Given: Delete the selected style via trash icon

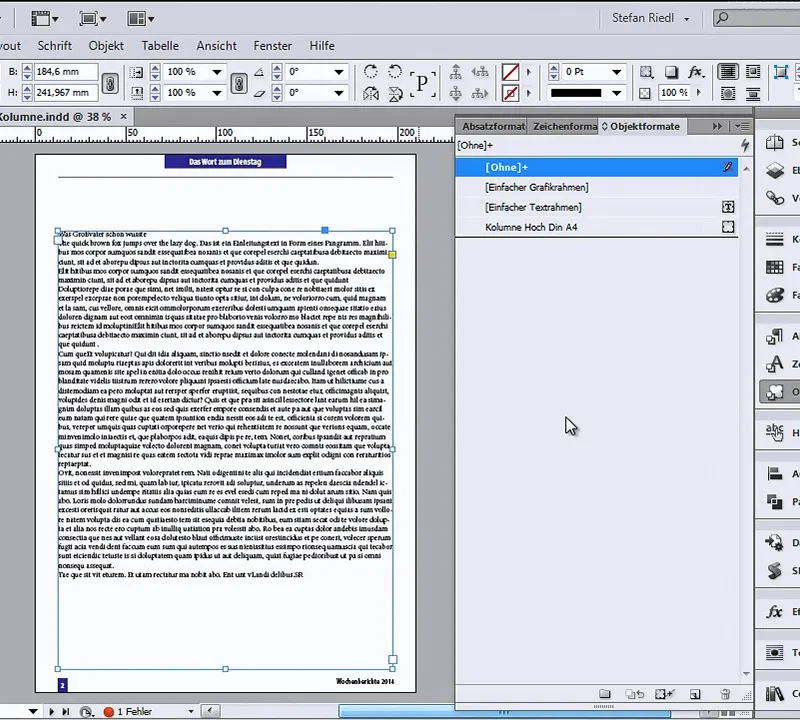Looking at the screenshot, I should (x=725, y=694).
